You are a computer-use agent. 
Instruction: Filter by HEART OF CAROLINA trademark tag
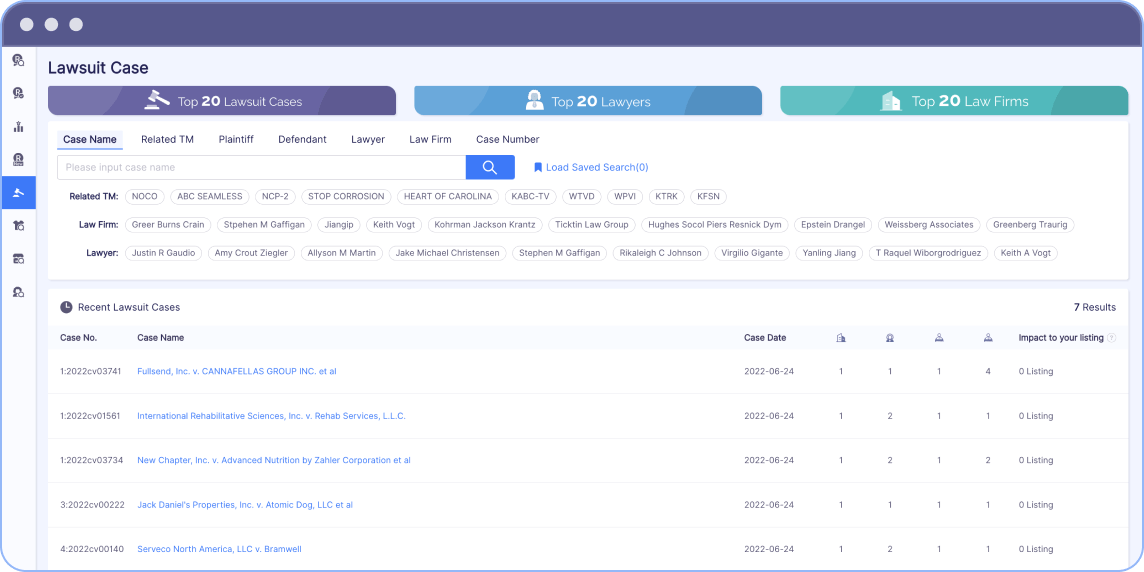pos(447,197)
